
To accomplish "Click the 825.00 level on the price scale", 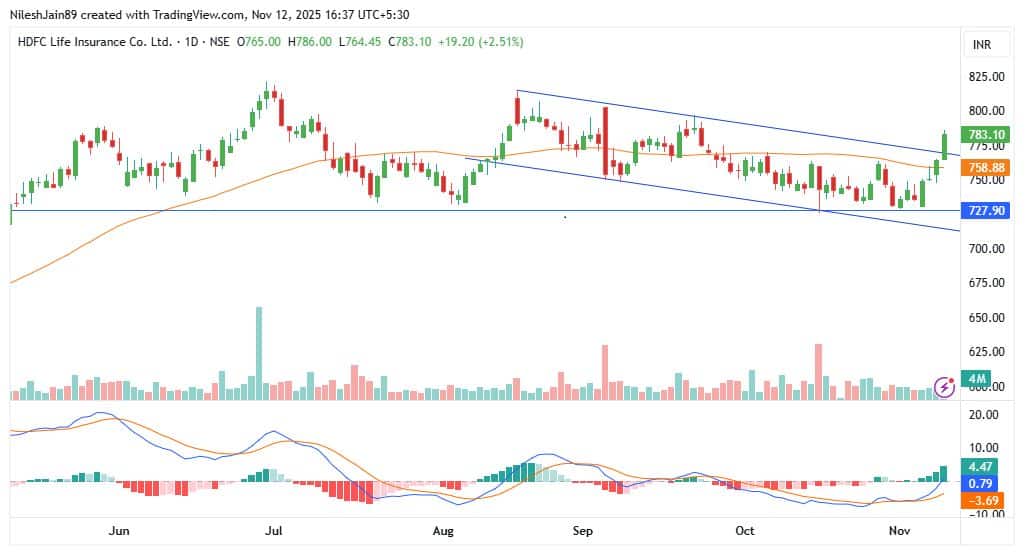I will tap(987, 76).
